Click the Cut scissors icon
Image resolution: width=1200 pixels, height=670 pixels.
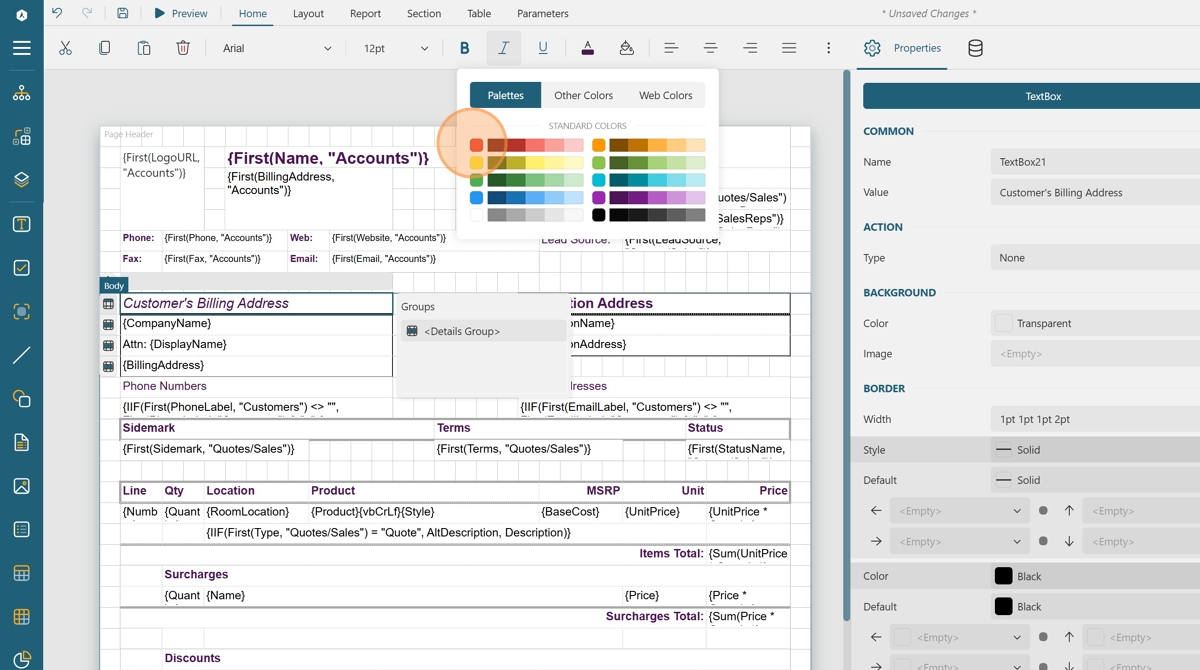pos(65,48)
